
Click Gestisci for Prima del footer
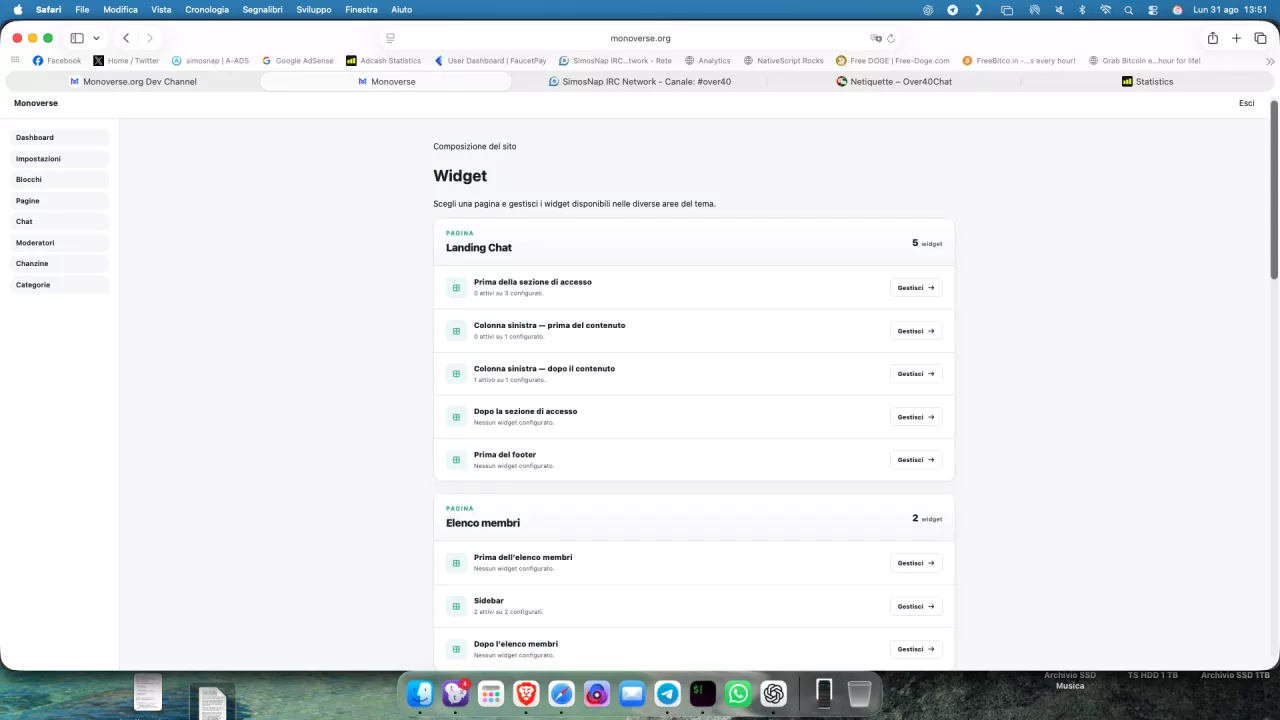click(x=916, y=460)
